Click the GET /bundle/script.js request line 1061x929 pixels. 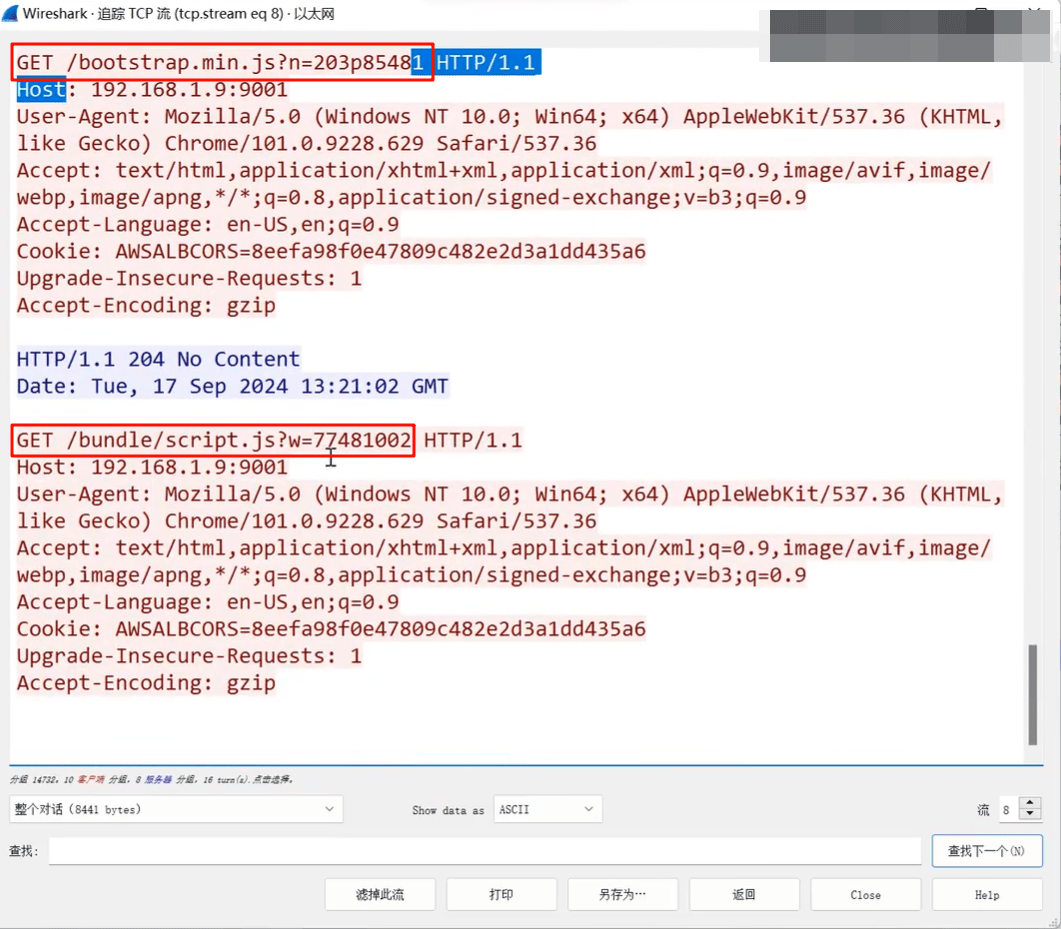click(269, 440)
